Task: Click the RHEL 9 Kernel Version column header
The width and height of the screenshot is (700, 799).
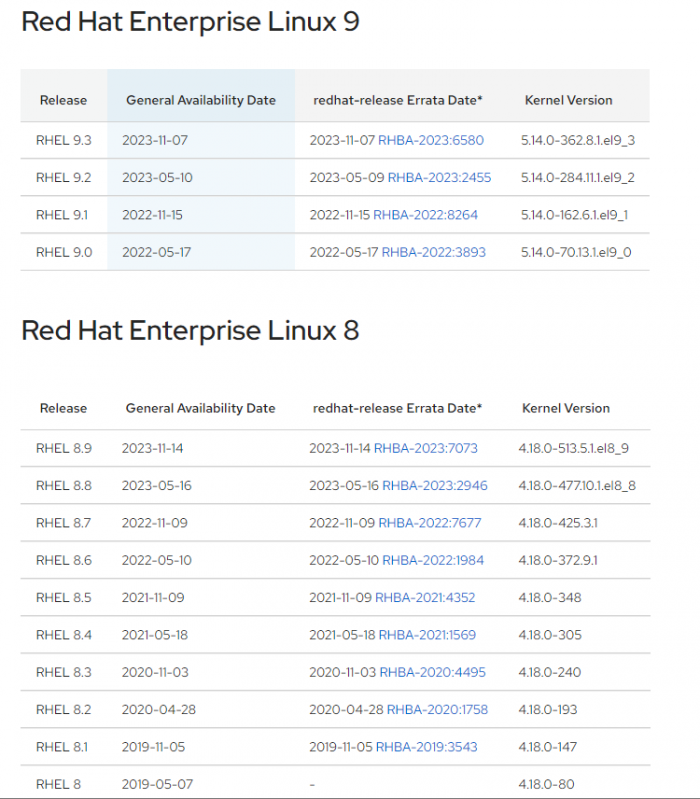Action: (x=569, y=100)
